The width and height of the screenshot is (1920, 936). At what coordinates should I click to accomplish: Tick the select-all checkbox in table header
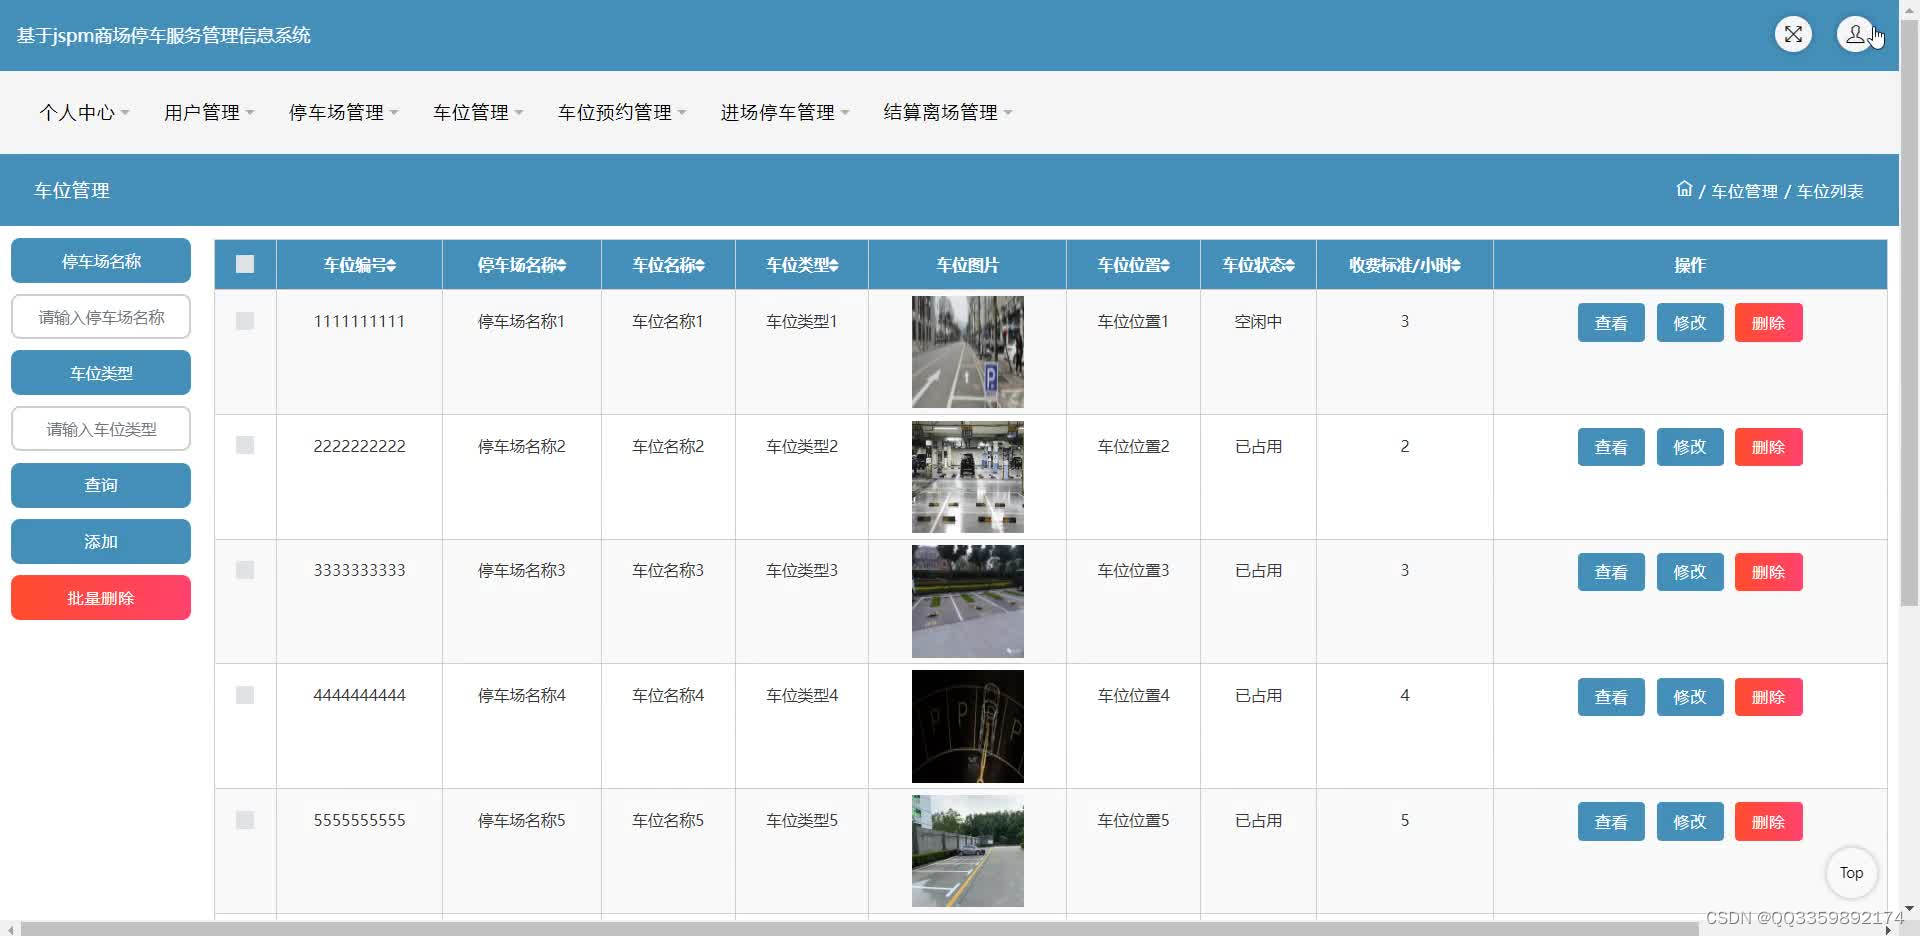point(245,264)
